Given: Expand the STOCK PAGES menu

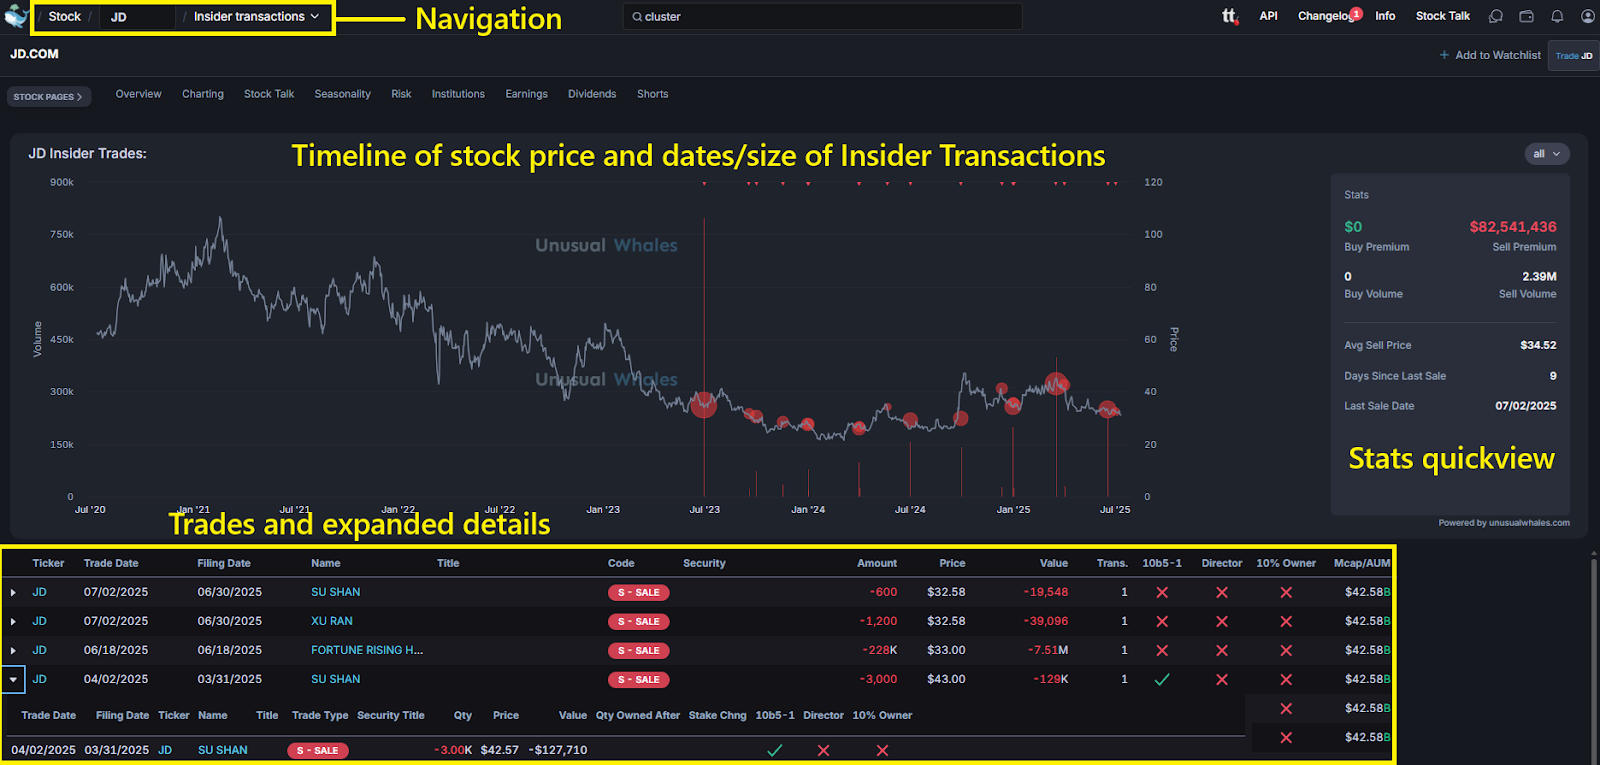Looking at the screenshot, I should (x=49, y=97).
